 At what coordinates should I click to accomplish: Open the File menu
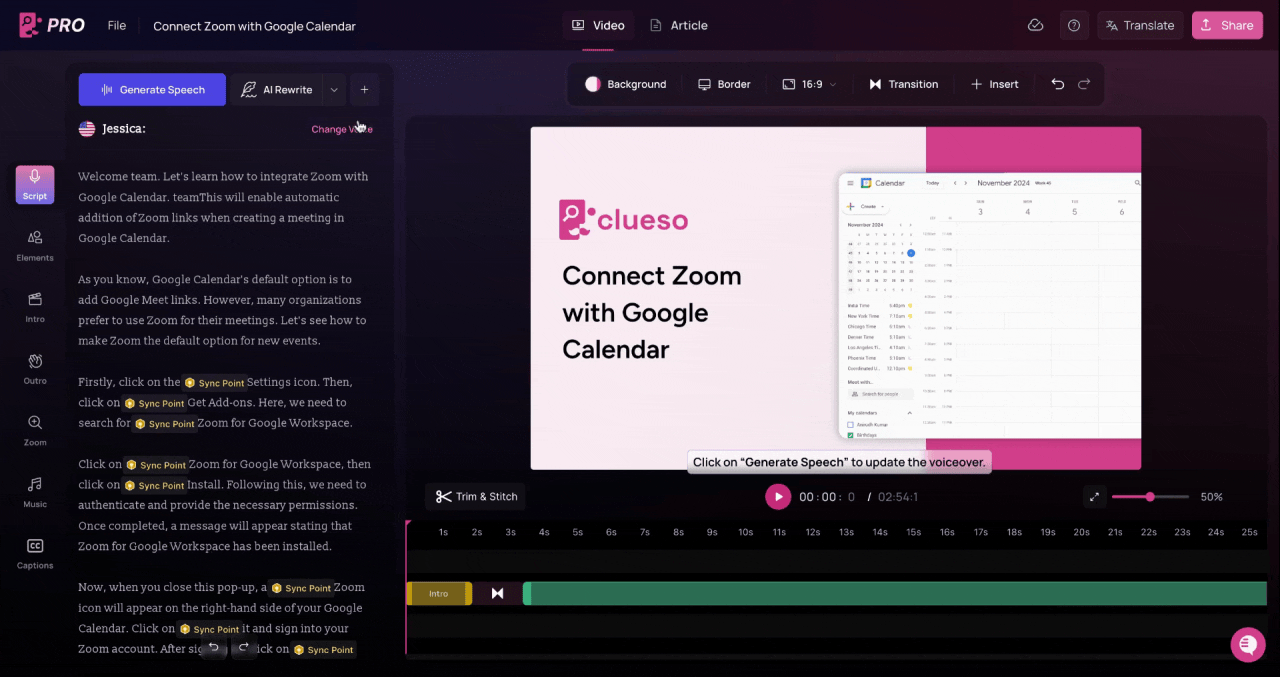117,25
